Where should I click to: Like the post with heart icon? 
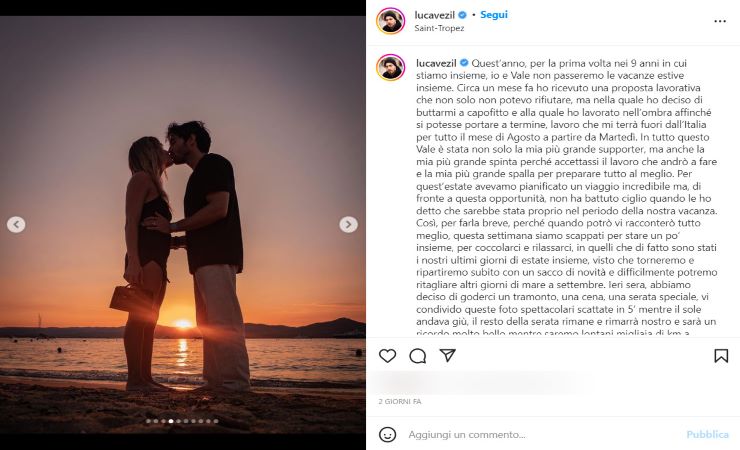point(387,356)
